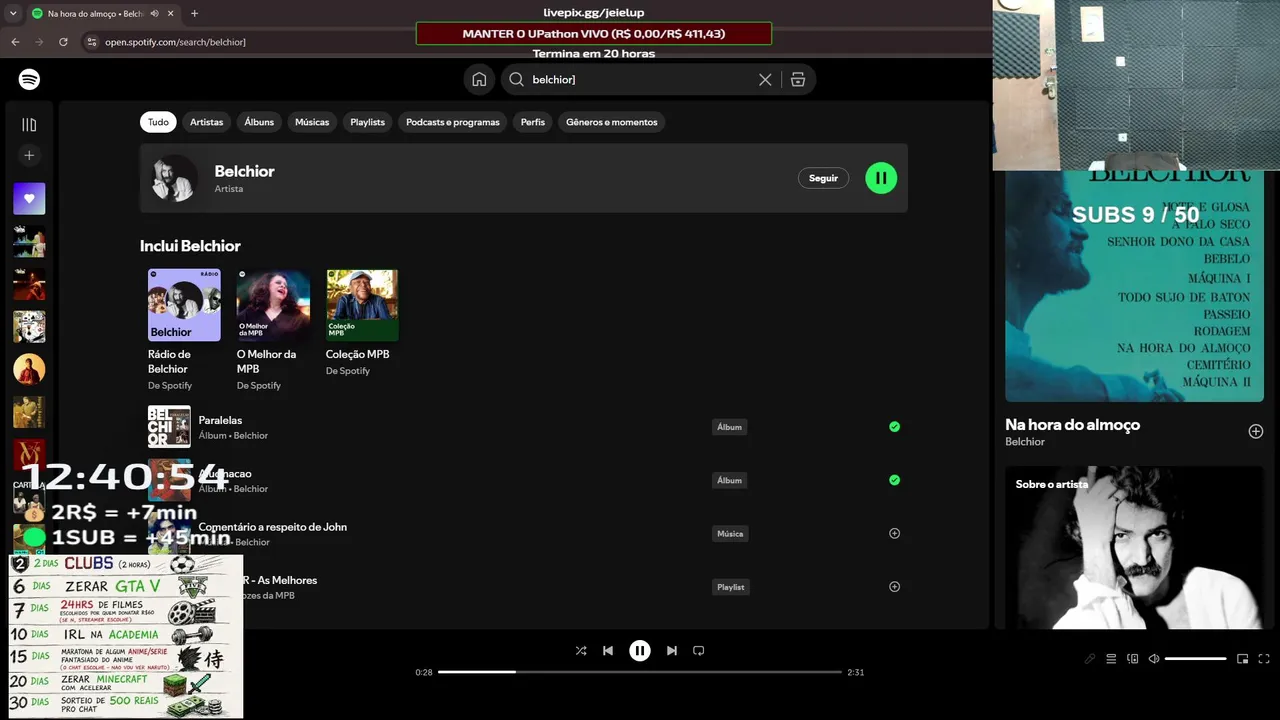Open Rádio de Belchior cover
Screen dimensions: 1280x720
[184, 305]
